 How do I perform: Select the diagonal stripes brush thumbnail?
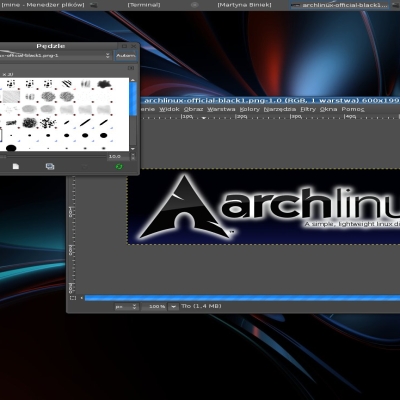[x=66, y=84]
